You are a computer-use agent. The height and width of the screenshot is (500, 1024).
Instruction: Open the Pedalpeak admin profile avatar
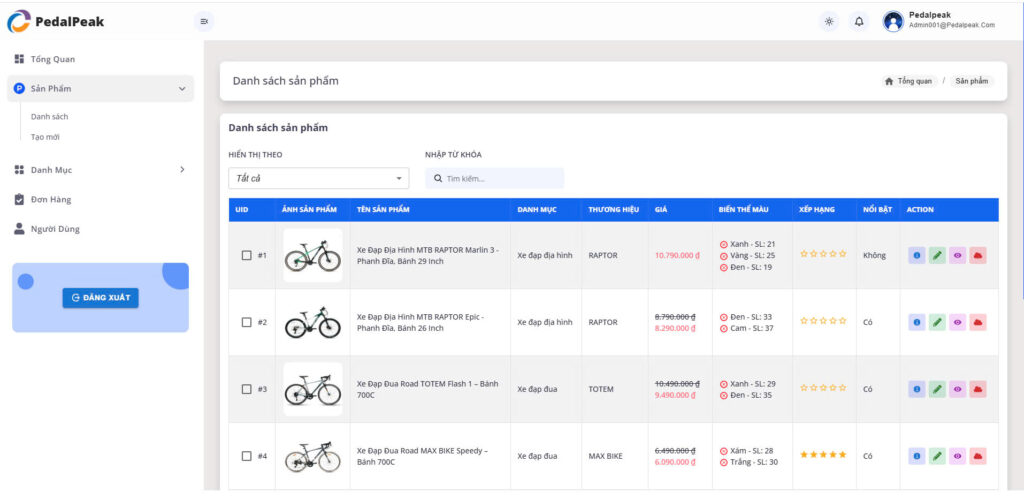(893, 22)
